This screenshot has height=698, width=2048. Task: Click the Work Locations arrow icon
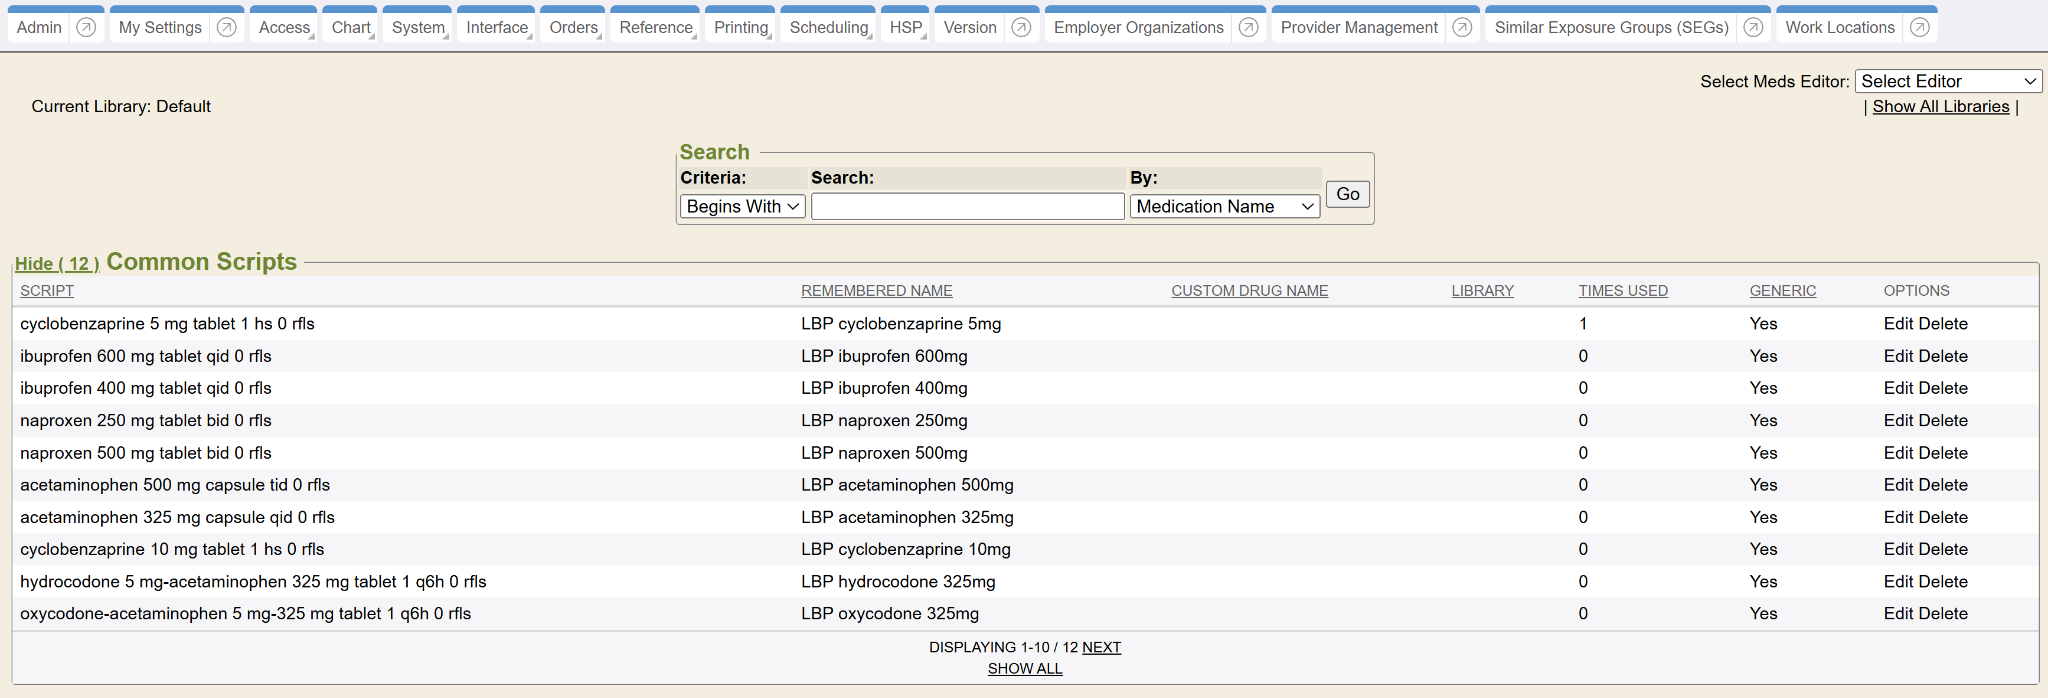[1919, 27]
